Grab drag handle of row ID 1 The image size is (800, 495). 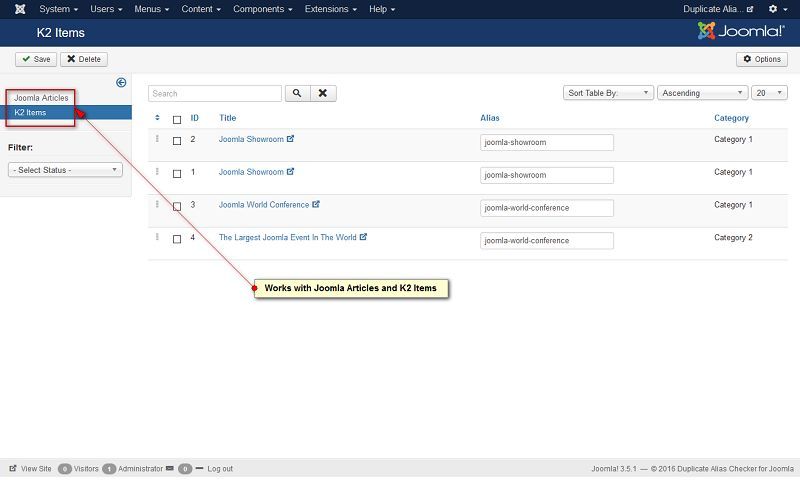tap(157, 171)
